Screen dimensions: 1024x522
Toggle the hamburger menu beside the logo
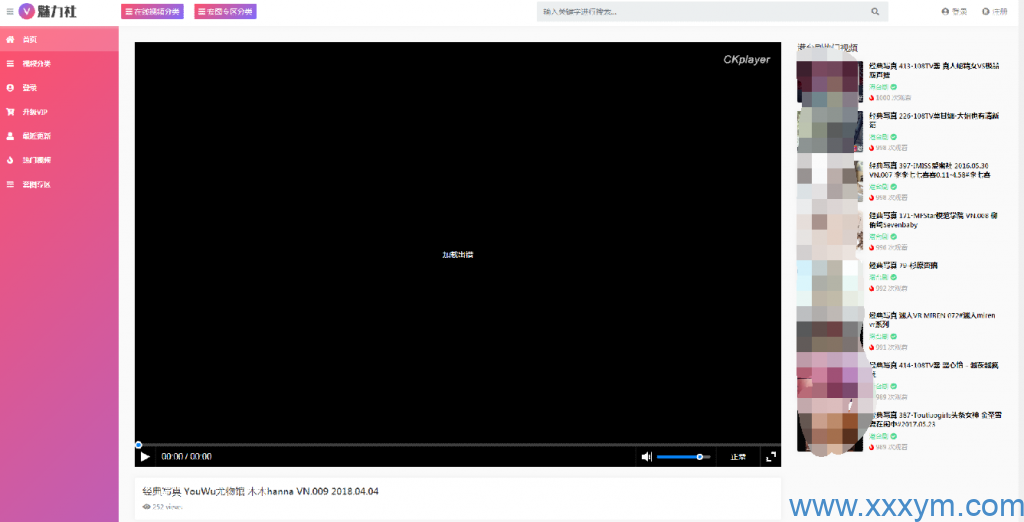(9, 12)
